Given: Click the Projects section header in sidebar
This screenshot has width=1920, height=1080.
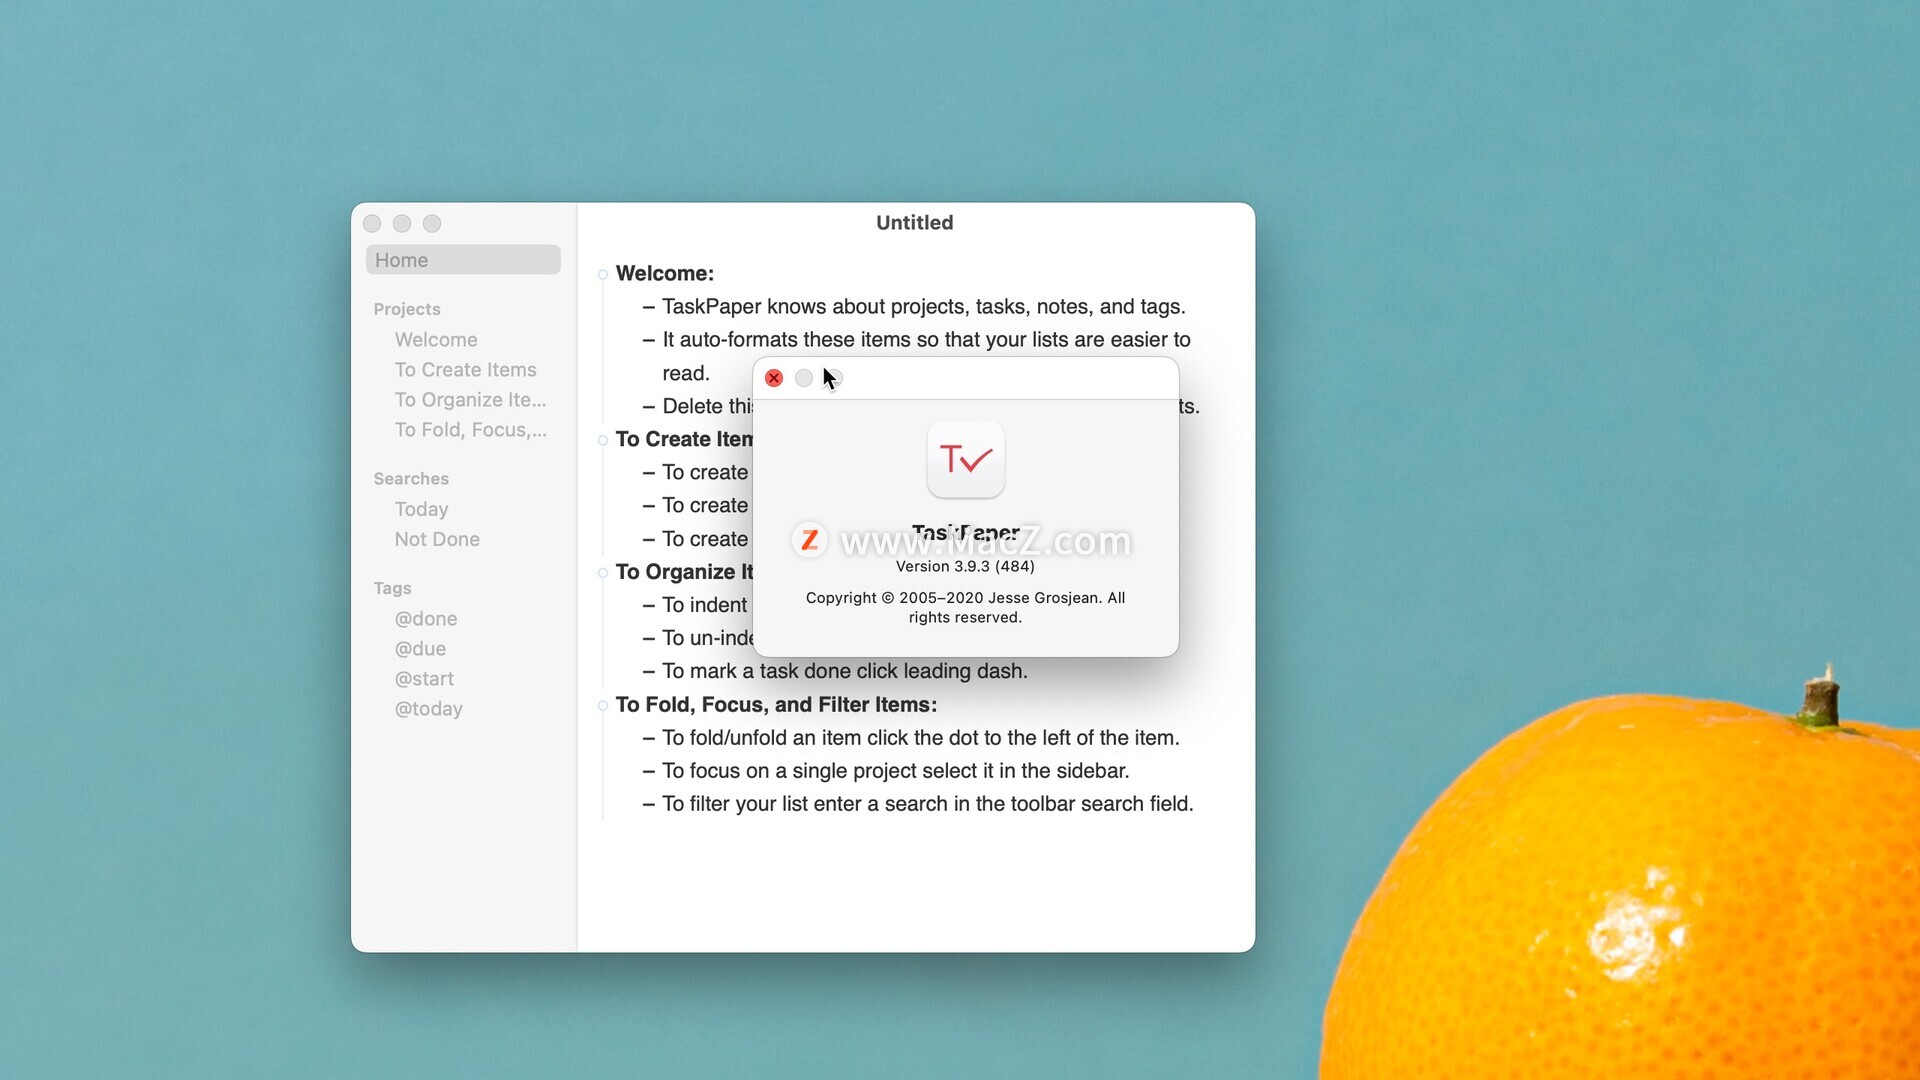Looking at the screenshot, I should [x=407, y=309].
